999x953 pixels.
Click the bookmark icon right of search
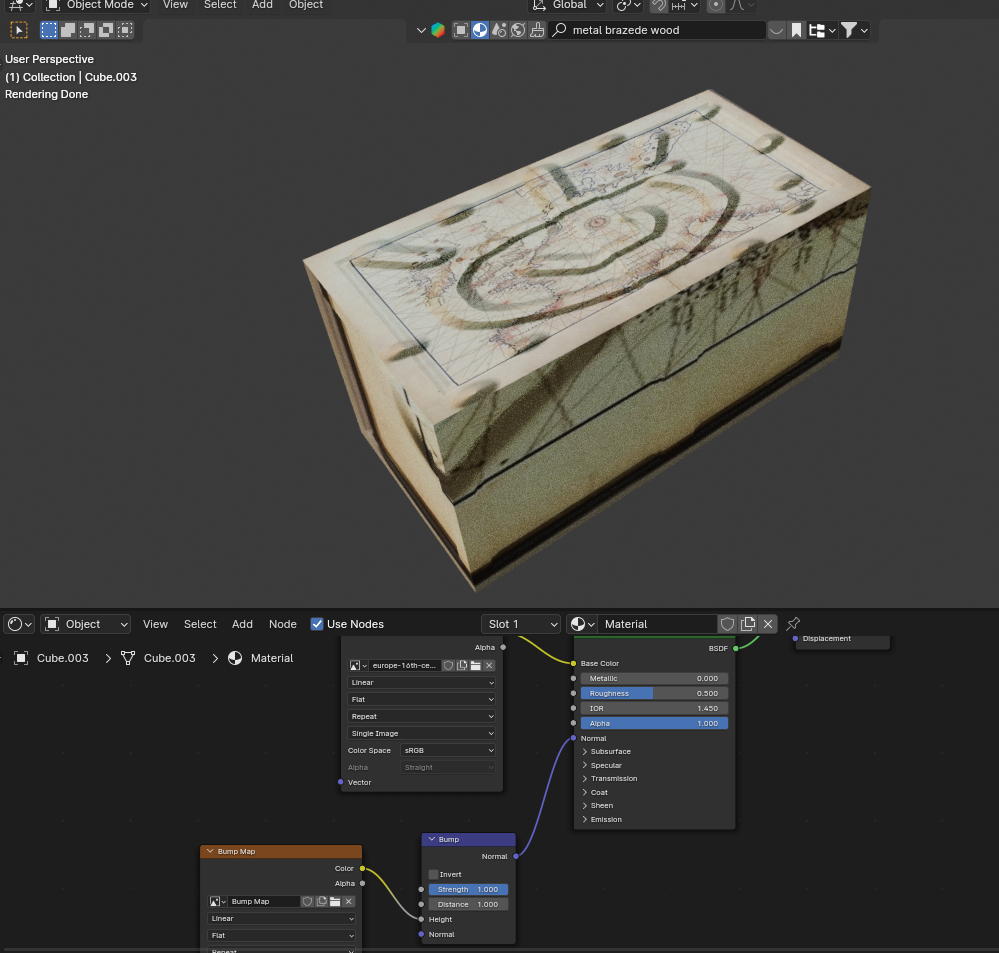coord(796,30)
